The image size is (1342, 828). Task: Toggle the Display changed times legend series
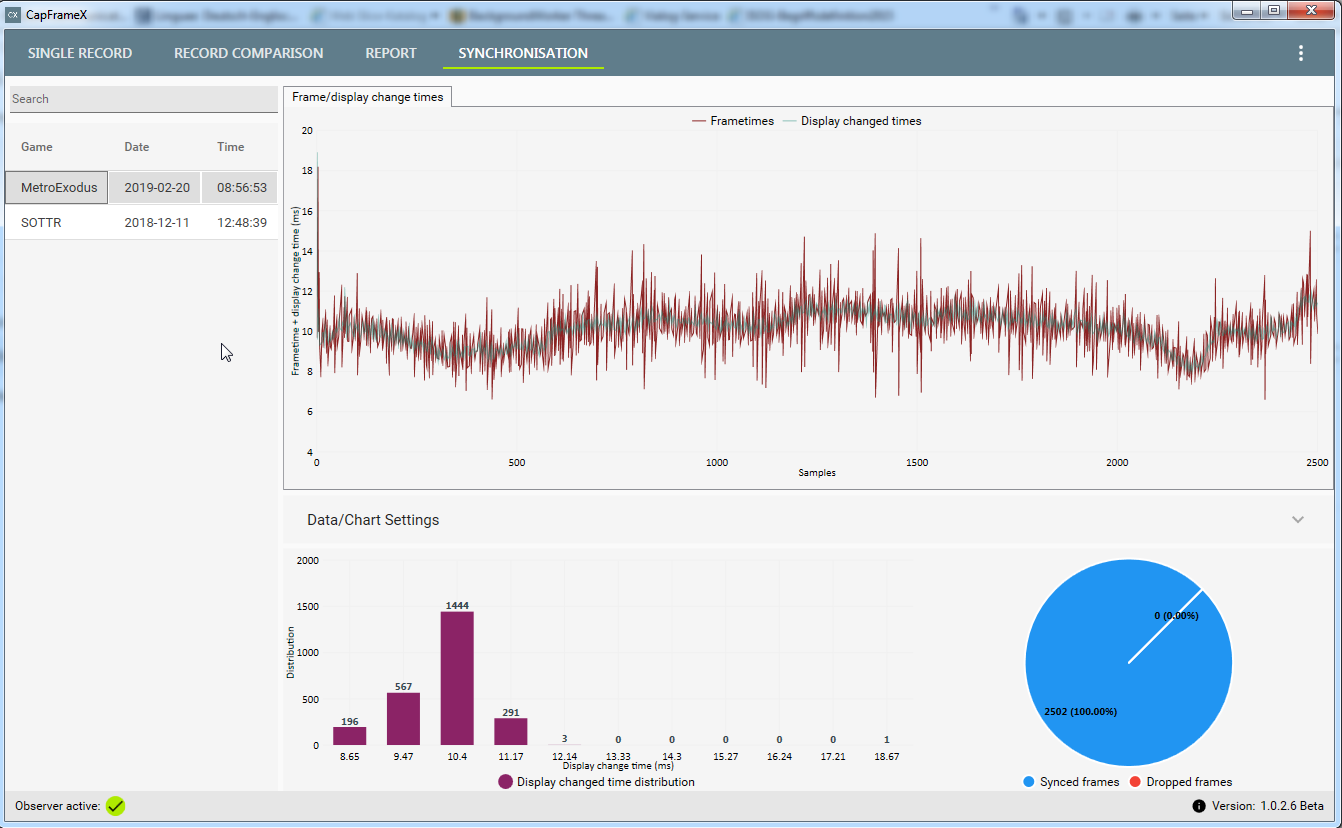pyautogui.click(x=851, y=121)
